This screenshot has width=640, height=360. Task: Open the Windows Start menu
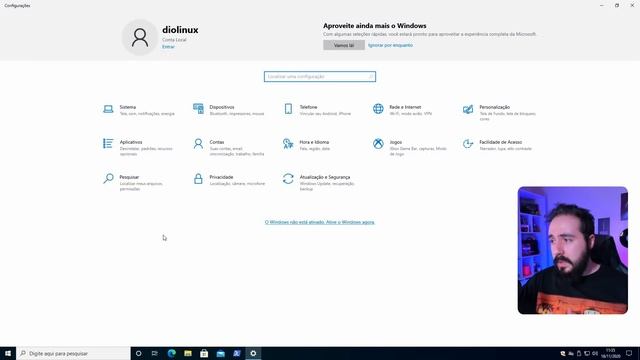[8, 353]
